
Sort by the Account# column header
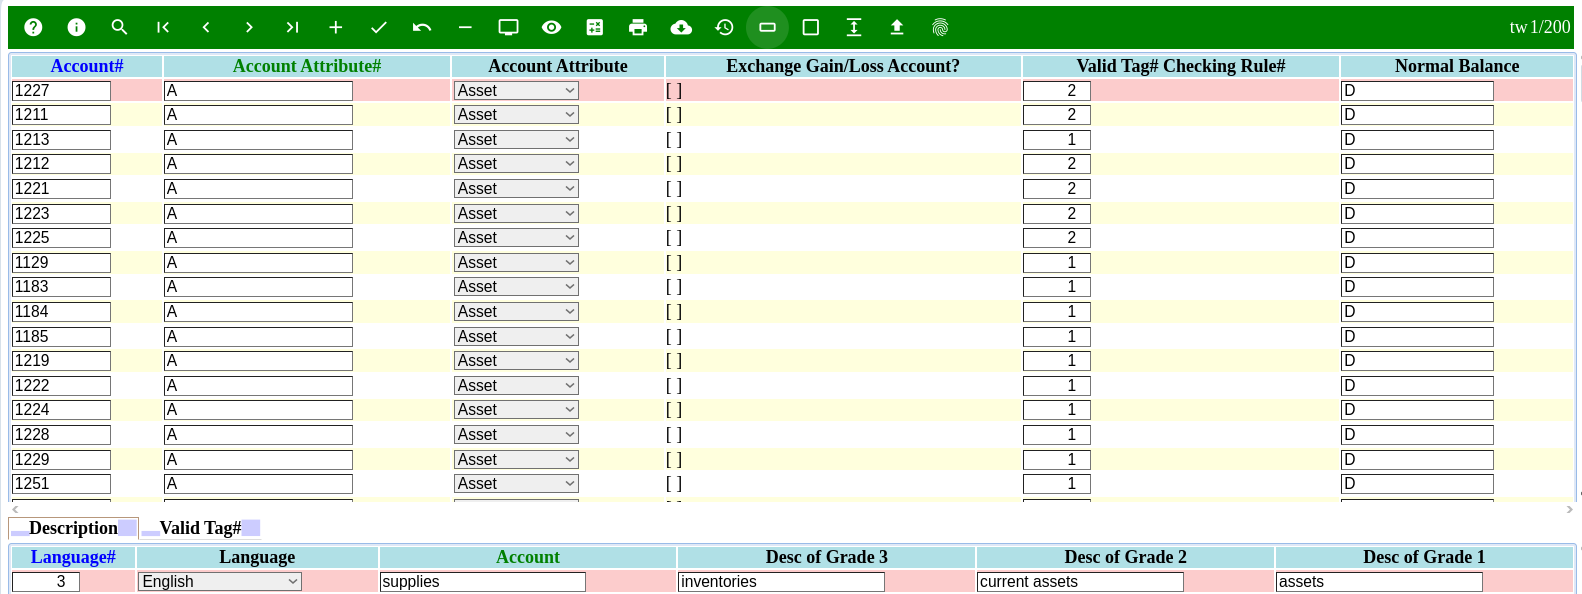pyautogui.click(x=87, y=66)
